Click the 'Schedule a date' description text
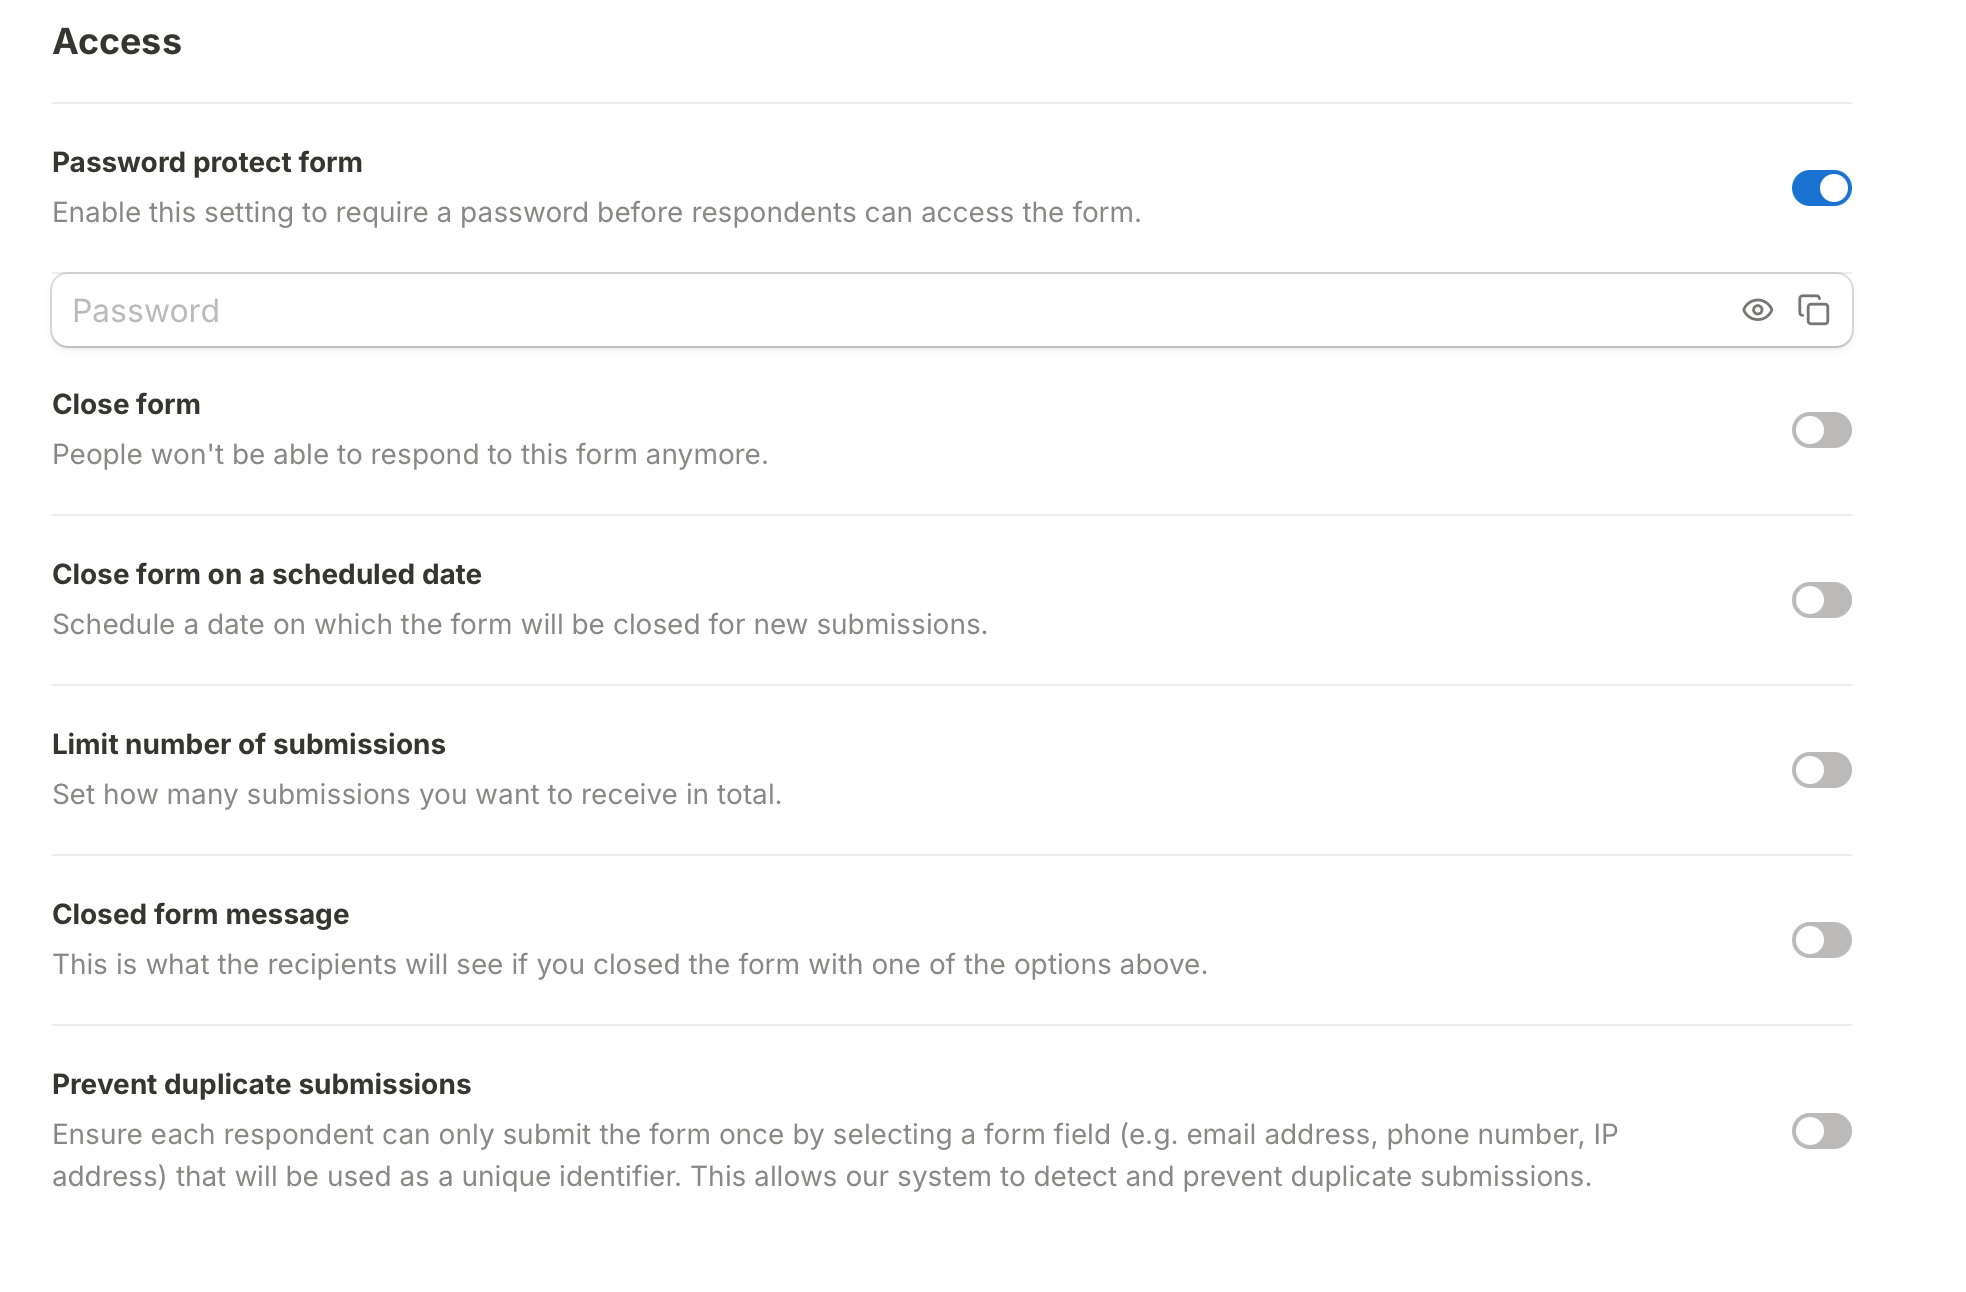This screenshot has width=1966, height=1292. point(520,624)
